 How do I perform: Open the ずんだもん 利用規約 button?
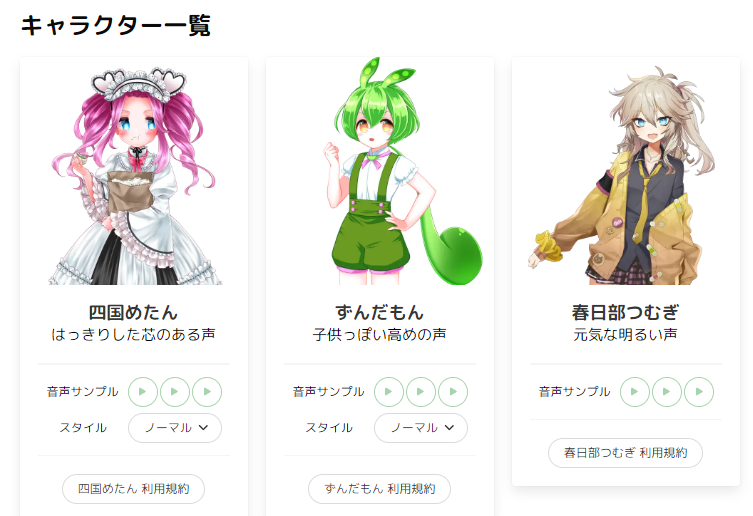point(379,489)
